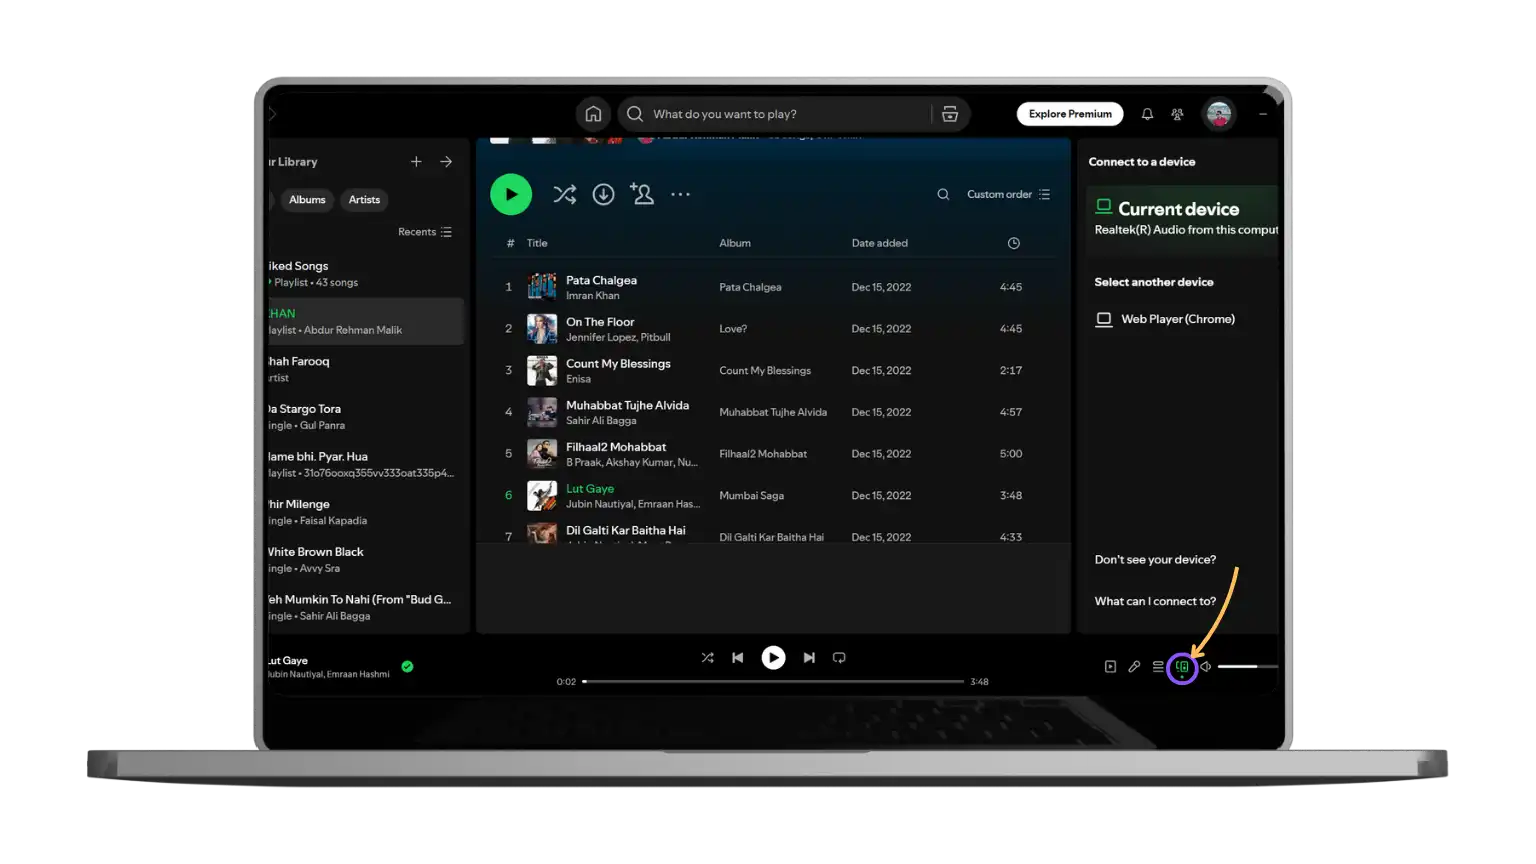
Task: Toggle shuffle in the bottom player bar
Action: coord(707,658)
